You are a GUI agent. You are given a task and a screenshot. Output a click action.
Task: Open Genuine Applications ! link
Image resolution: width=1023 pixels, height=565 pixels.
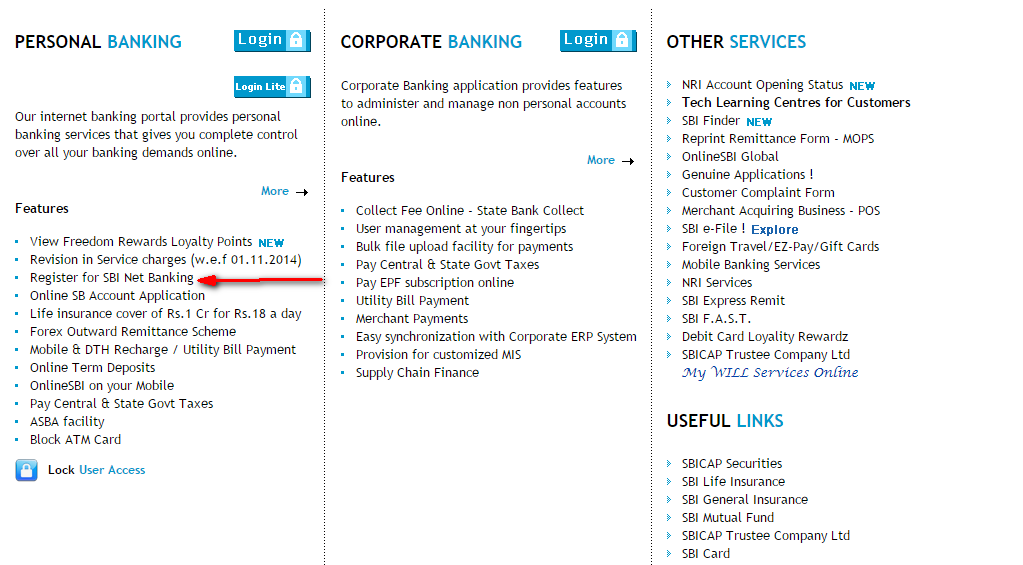click(x=748, y=175)
